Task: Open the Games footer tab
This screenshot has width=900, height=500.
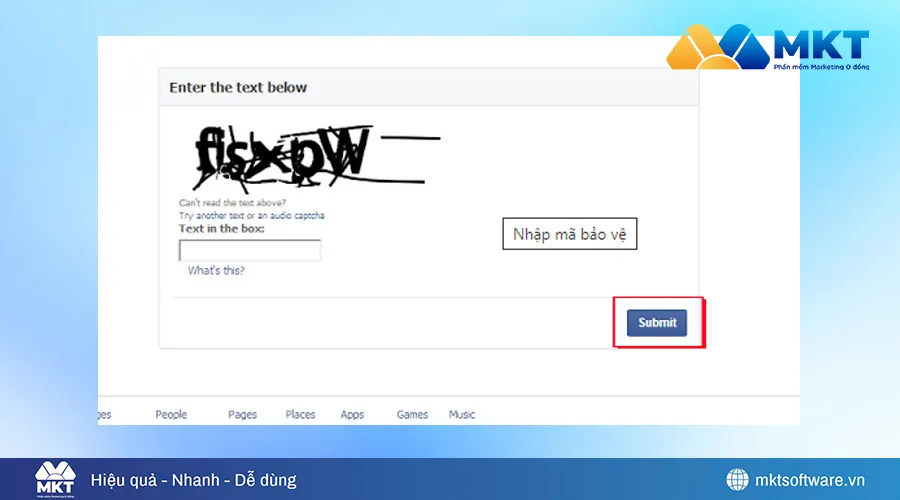Action: click(x=412, y=414)
